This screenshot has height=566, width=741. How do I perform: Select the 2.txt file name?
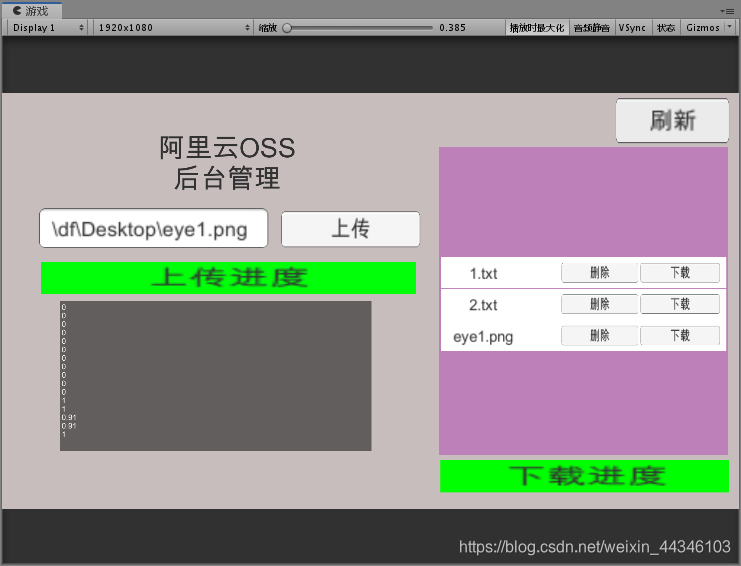click(483, 305)
